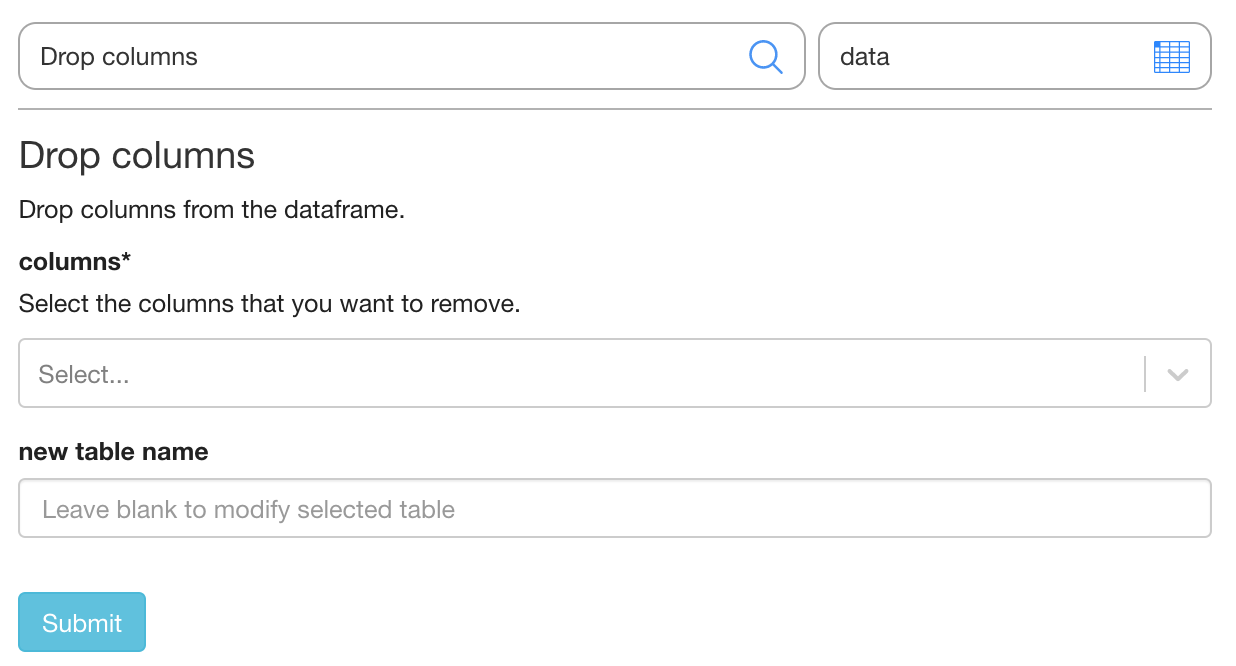This screenshot has height=666, width=1236.
Task: Click the 'columns*' field label
Action: (x=69, y=261)
